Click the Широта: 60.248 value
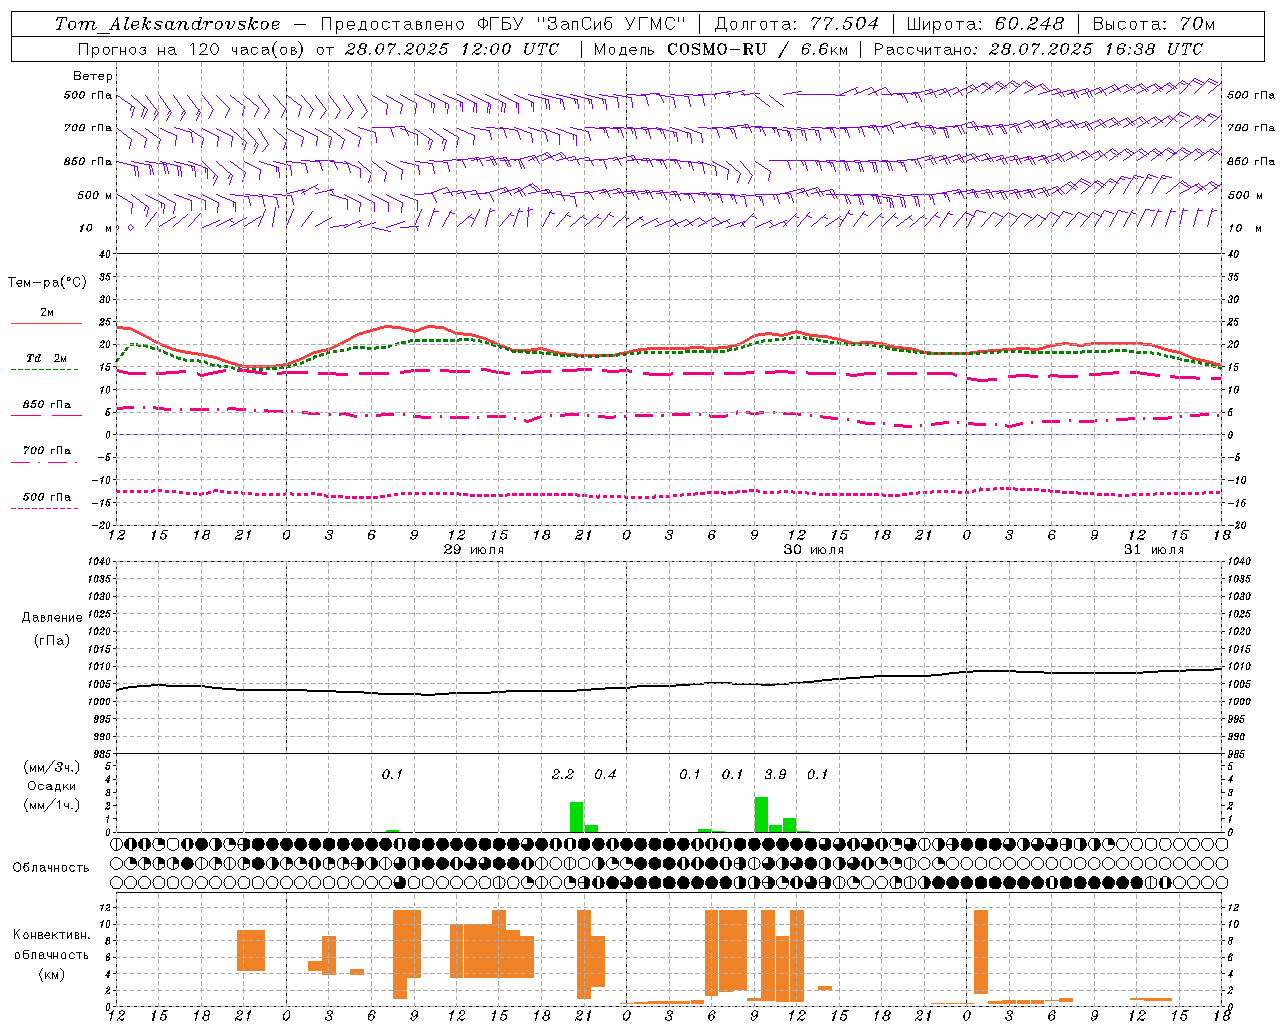Image resolution: width=1280 pixels, height=1024 pixels. click(x=985, y=24)
